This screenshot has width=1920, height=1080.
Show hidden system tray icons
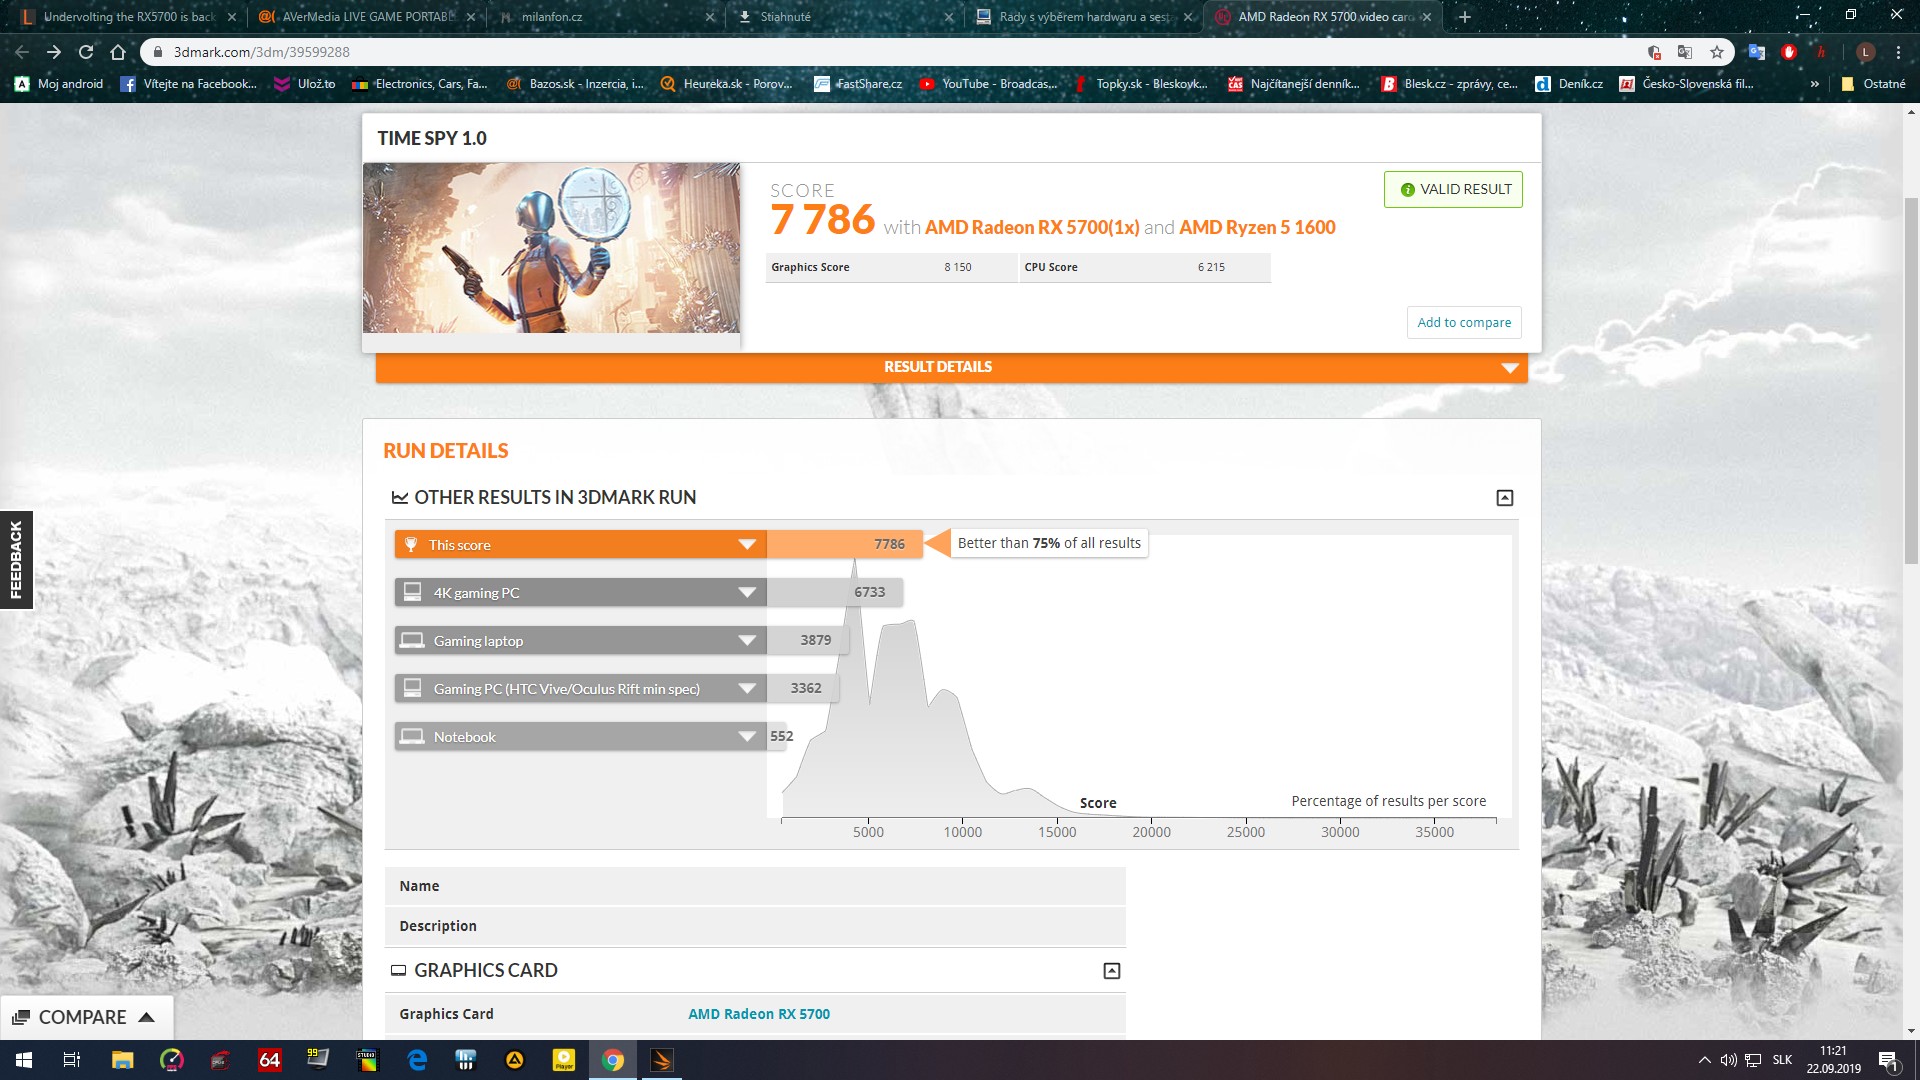(1704, 1060)
